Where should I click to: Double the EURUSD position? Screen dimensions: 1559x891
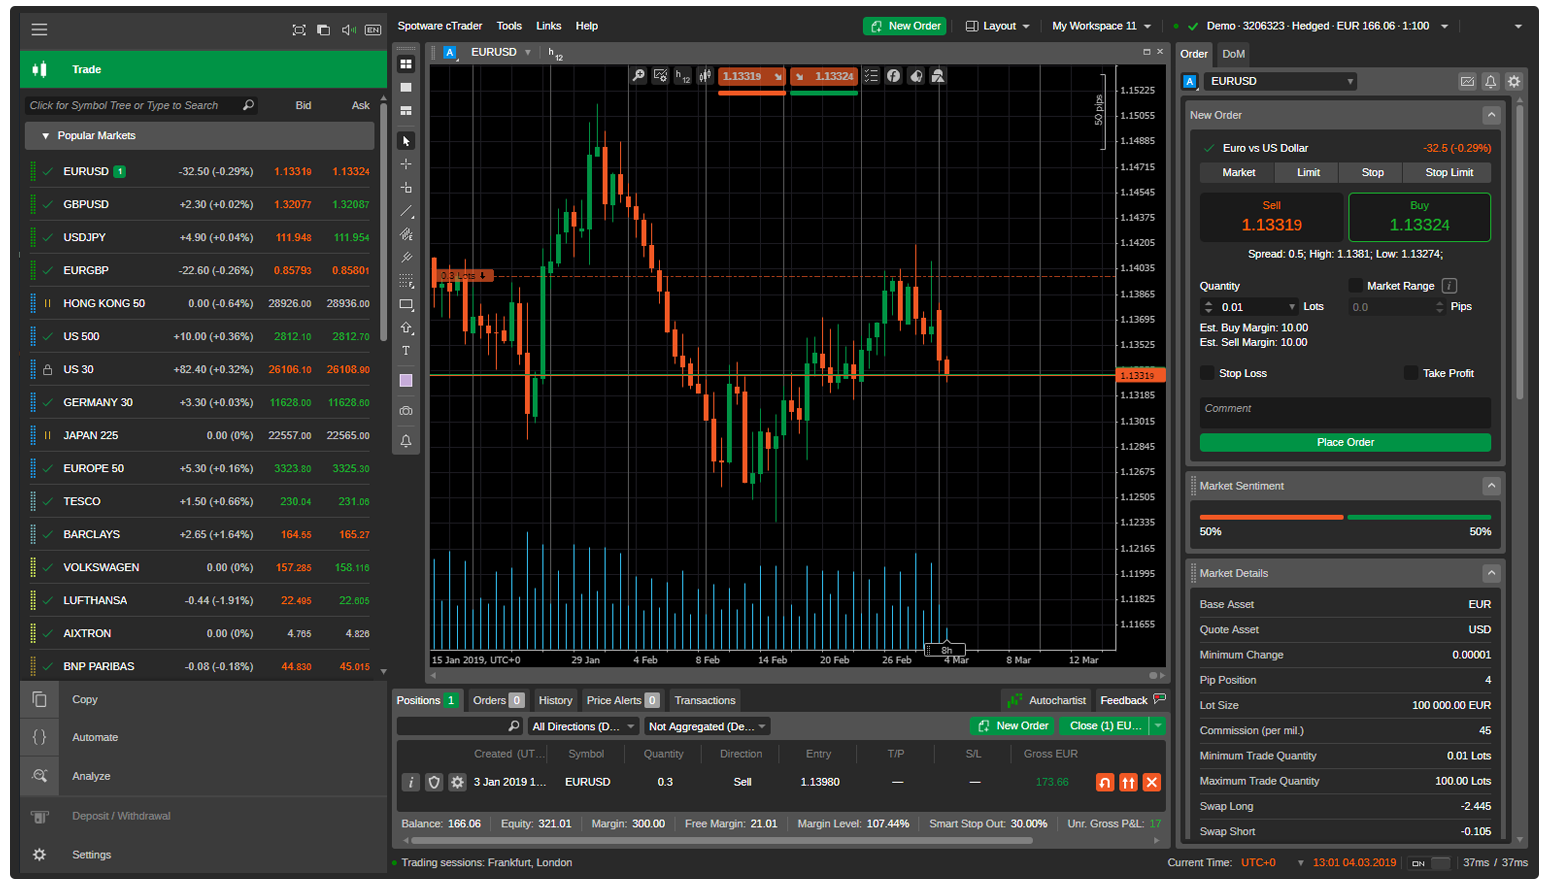[x=1128, y=782]
